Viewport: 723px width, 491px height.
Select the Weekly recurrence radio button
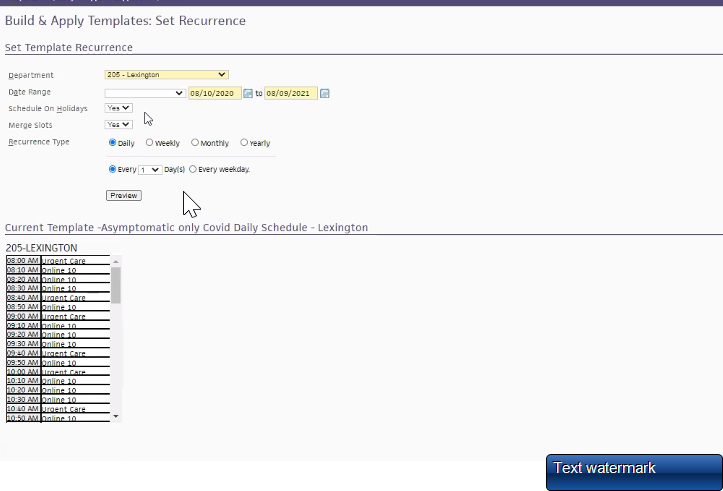(150, 143)
